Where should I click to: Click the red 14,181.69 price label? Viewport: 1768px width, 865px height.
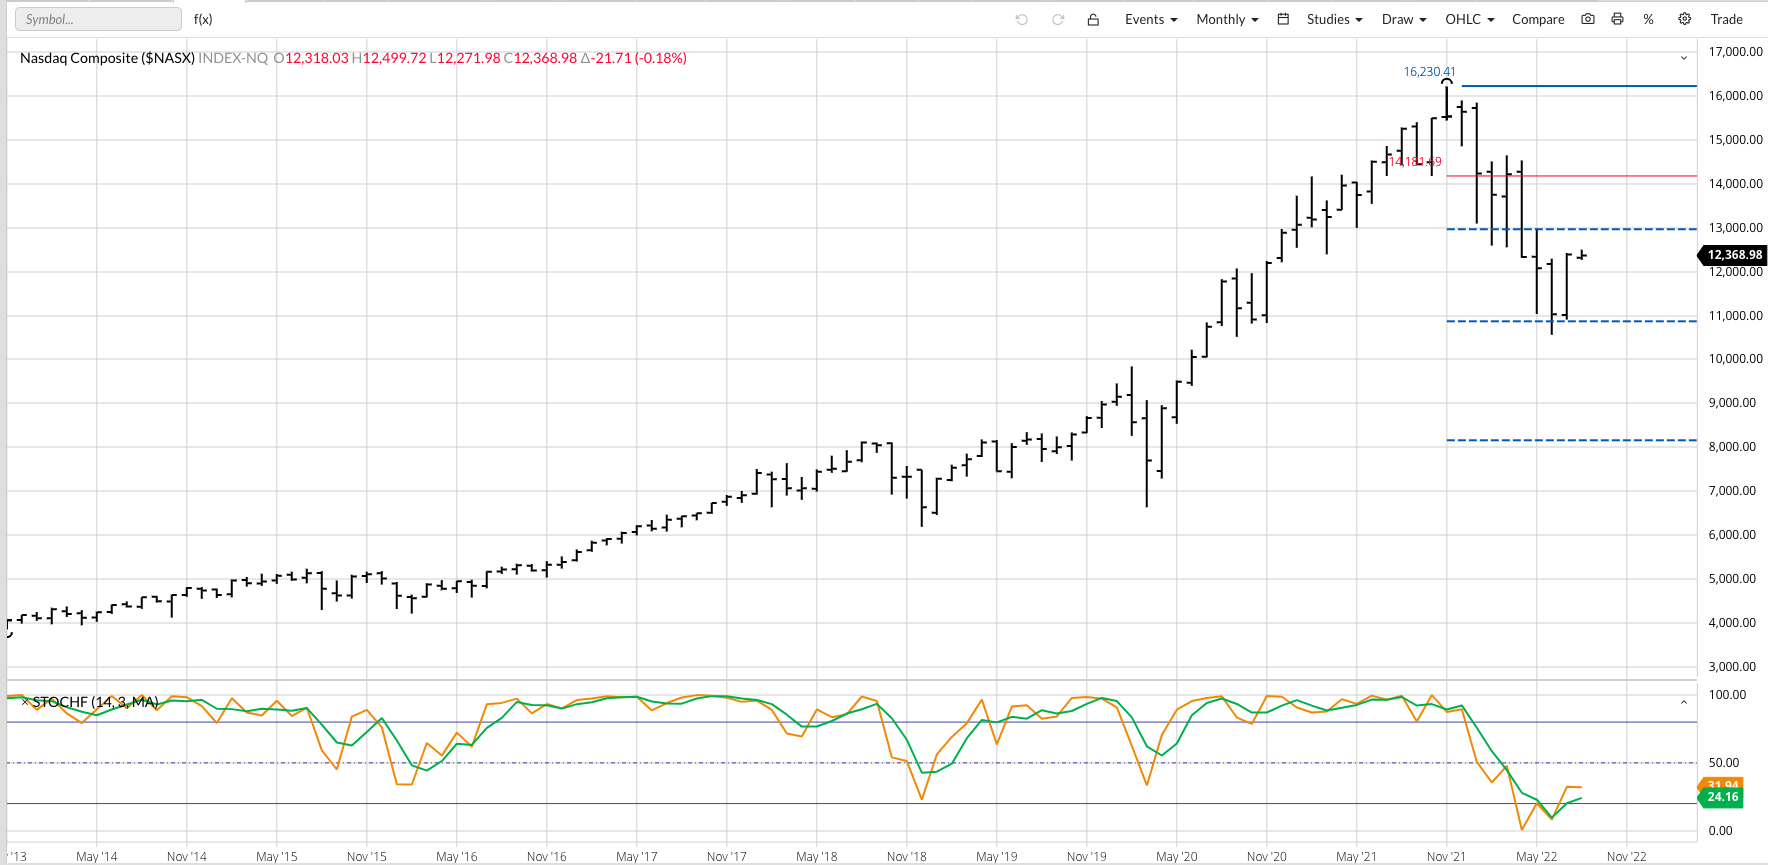(1415, 161)
